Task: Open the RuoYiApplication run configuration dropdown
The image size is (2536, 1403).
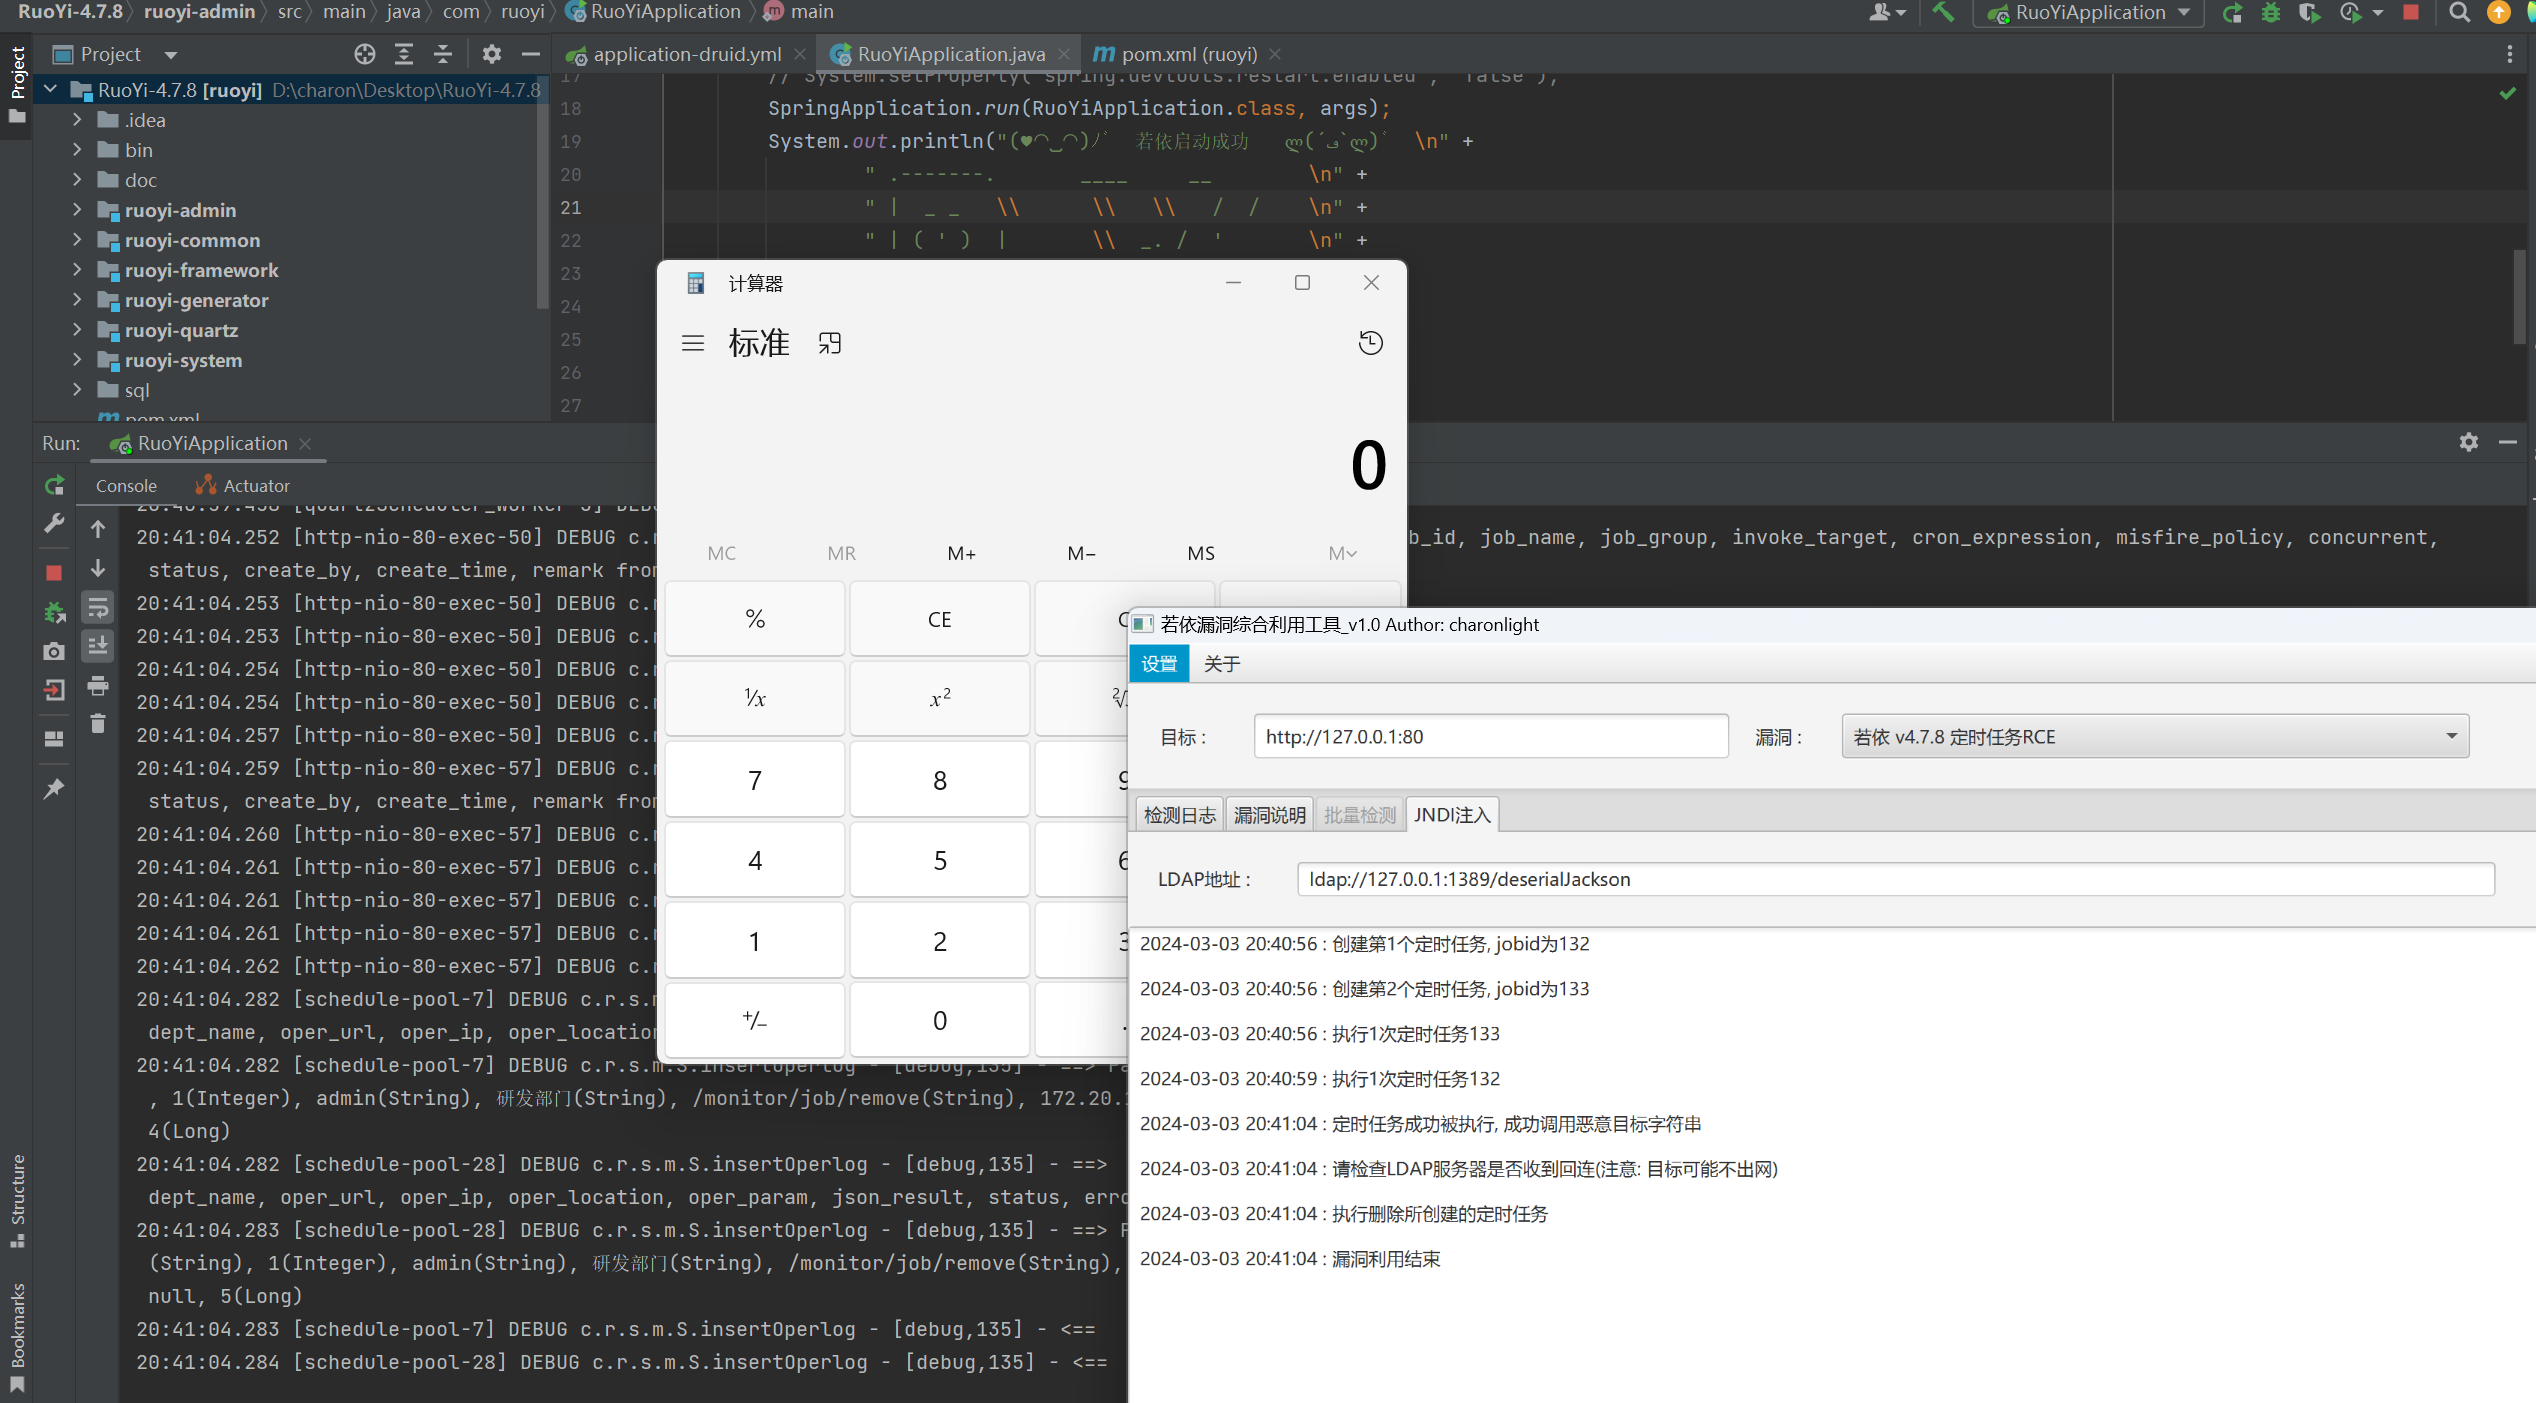Action: click(x=2090, y=12)
